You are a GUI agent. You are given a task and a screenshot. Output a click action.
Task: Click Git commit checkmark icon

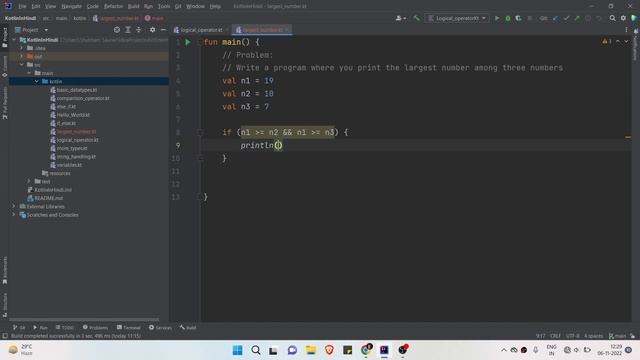566,18
